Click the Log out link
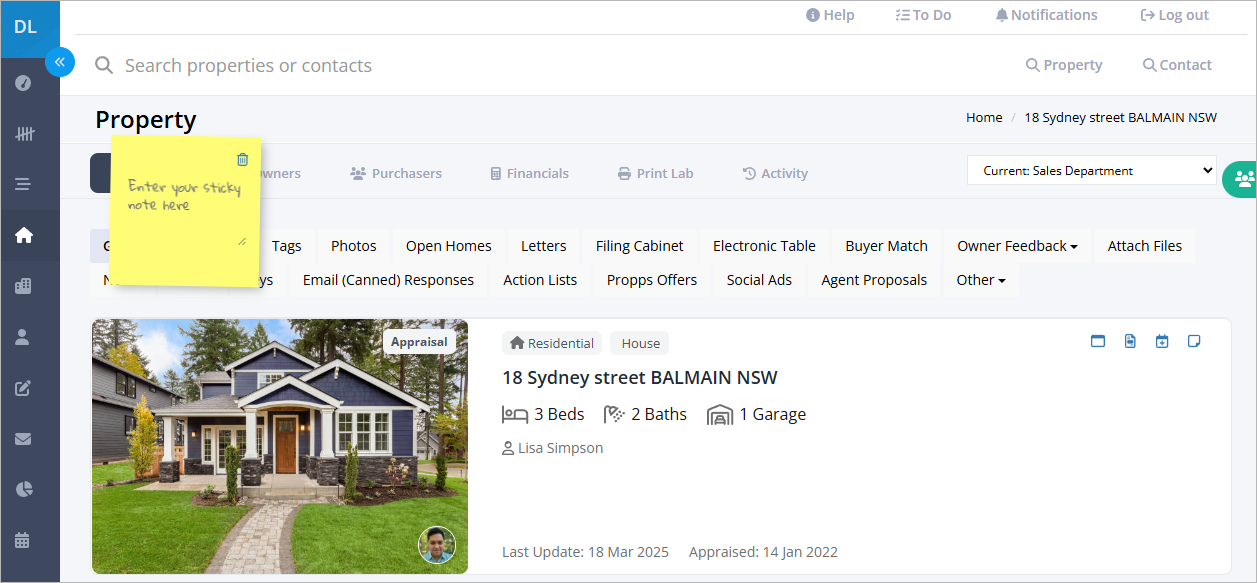Screen dimensions: 1257x583 click(x=1175, y=15)
